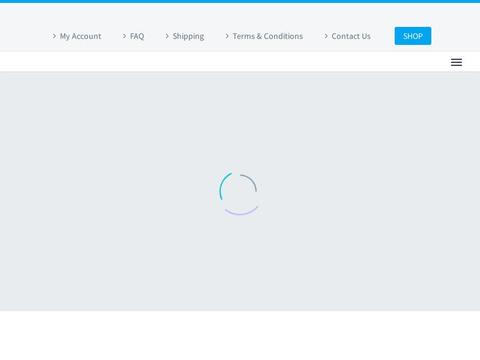This screenshot has width=480, height=360.
Task: Click the blue strip at the page top
Action: click(240, 1)
